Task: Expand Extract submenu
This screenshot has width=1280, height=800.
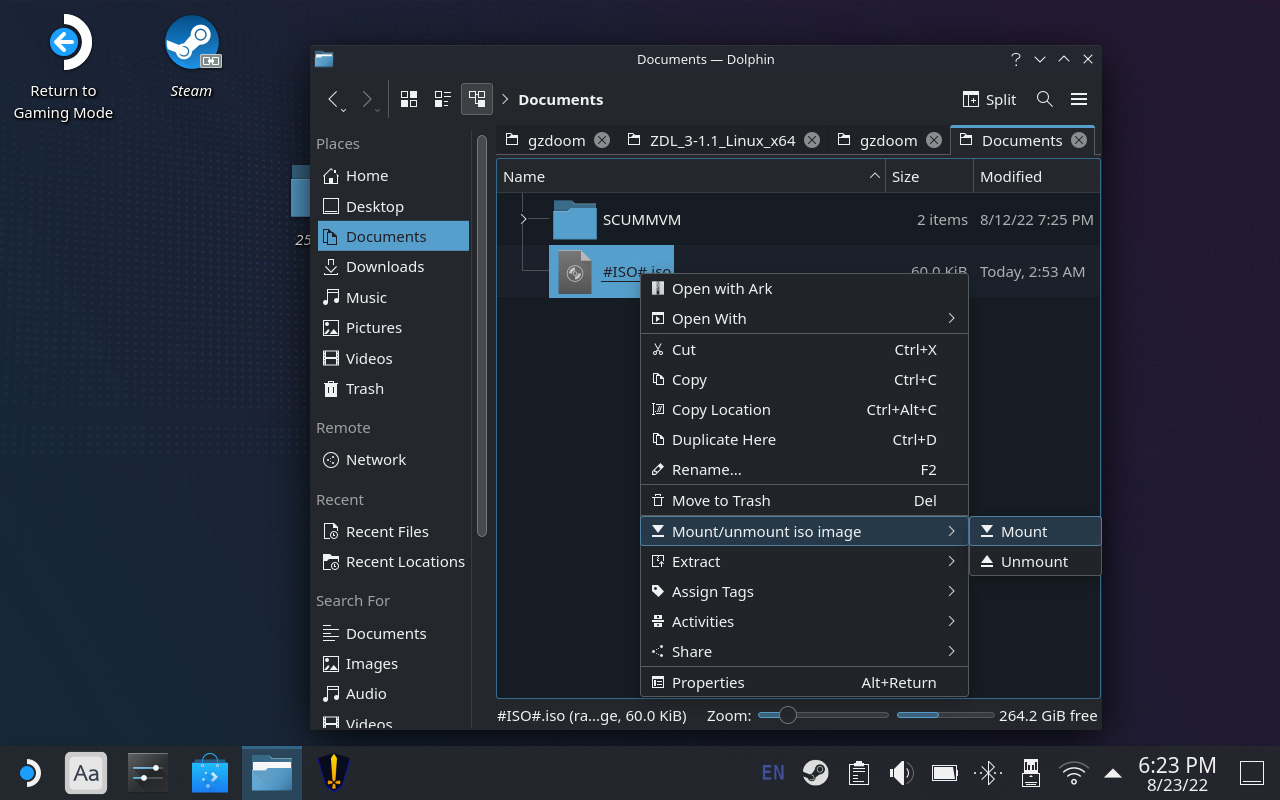Action: tap(804, 562)
